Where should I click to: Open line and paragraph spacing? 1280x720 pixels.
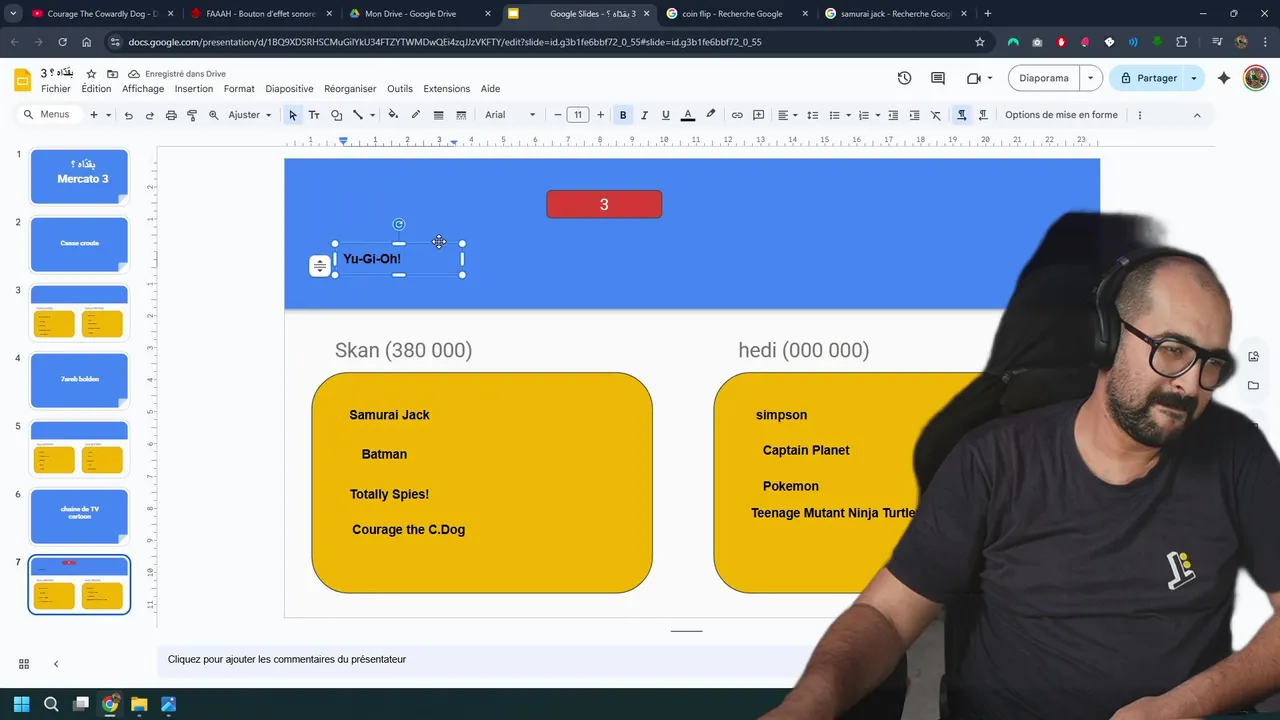(x=812, y=115)
